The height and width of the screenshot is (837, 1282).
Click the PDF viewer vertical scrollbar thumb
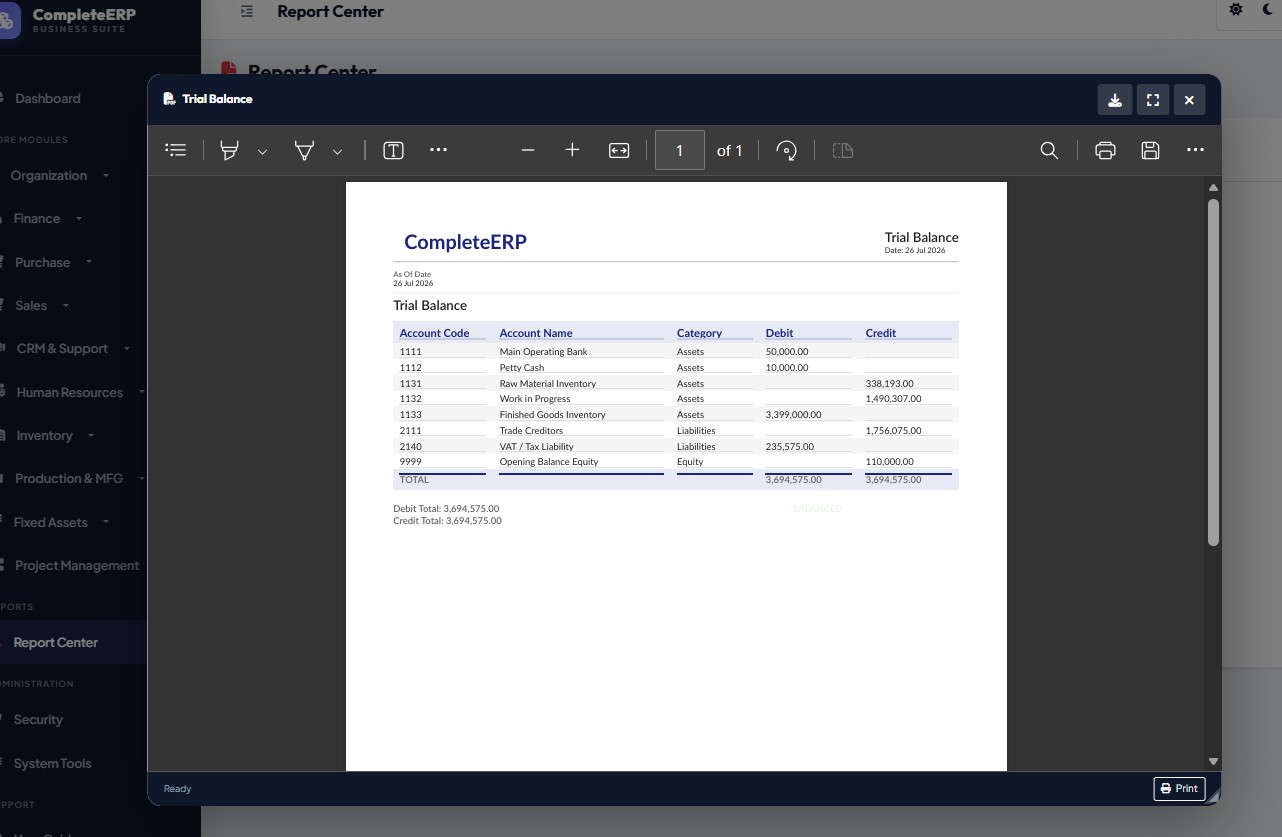(x=1214, y=372)
